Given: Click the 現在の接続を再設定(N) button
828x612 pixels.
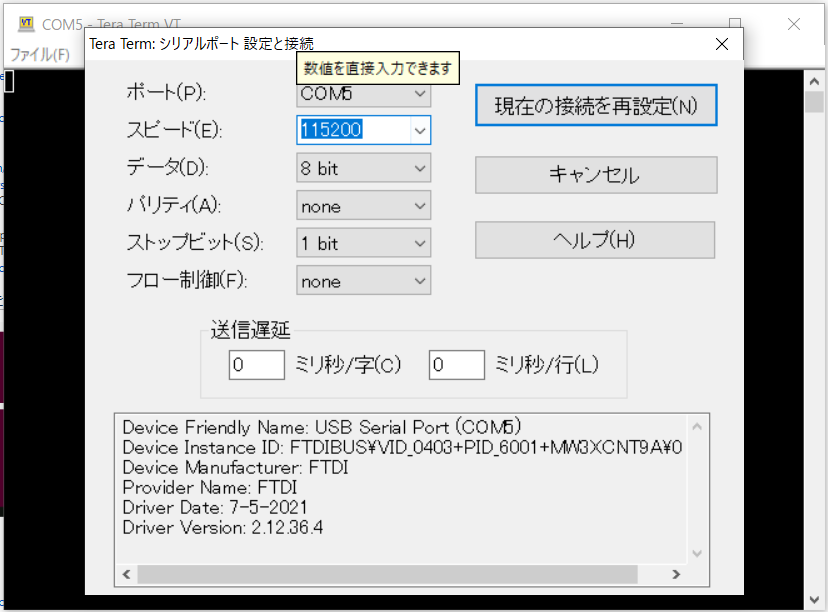Looking at the screenshot, I should [x=596, y=106].
